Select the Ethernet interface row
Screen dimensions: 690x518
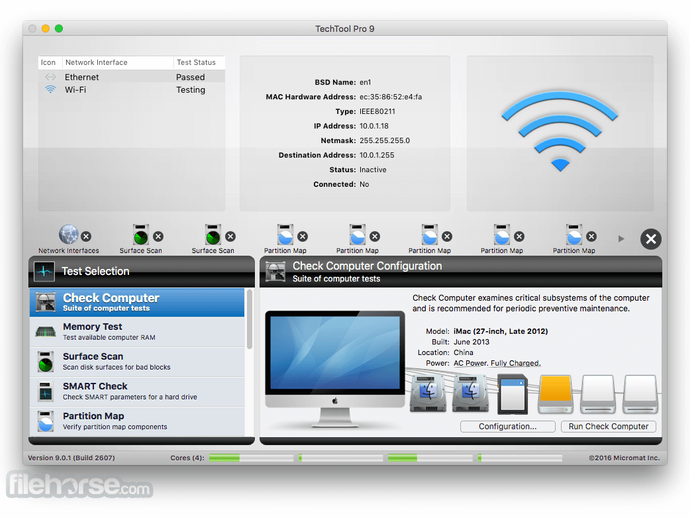(x=131, y=77)
